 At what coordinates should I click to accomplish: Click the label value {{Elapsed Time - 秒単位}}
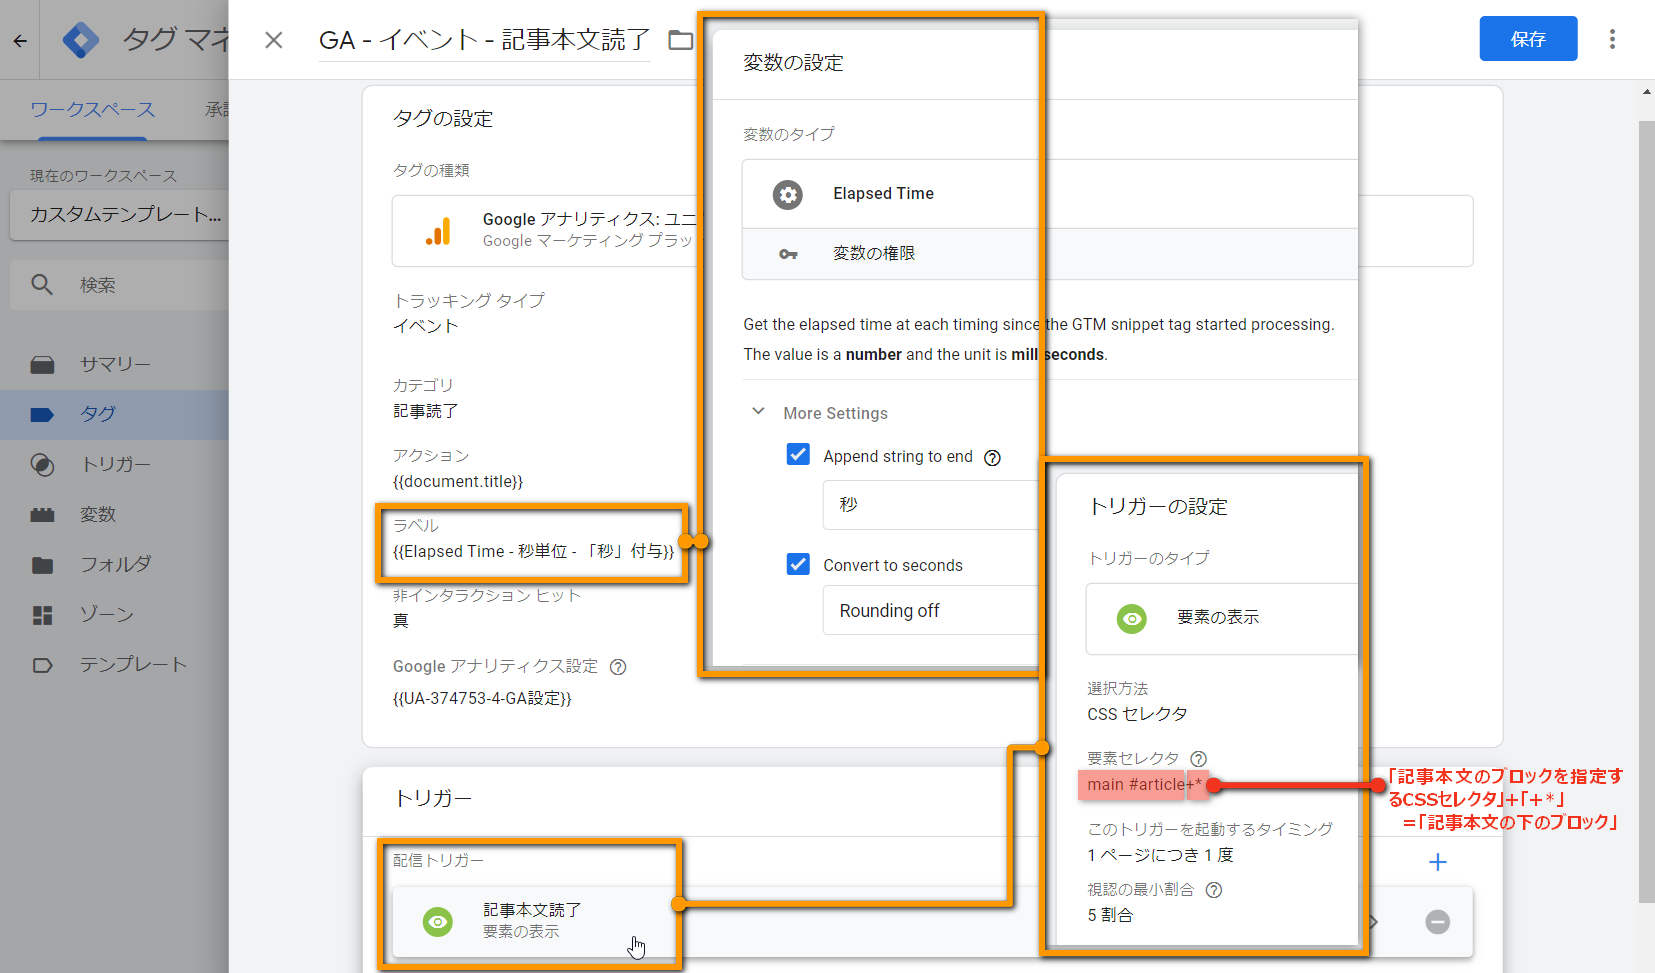[533, 551]
